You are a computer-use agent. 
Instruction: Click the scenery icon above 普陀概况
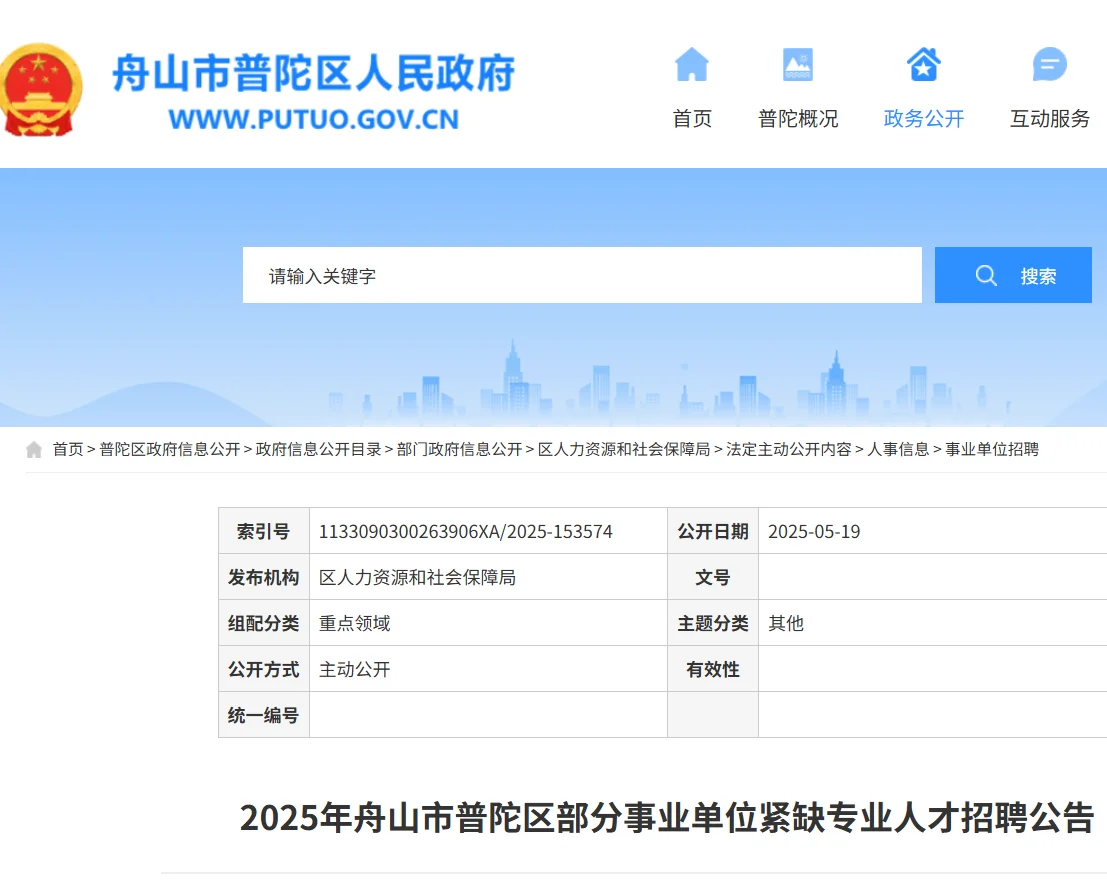[799, 64]
